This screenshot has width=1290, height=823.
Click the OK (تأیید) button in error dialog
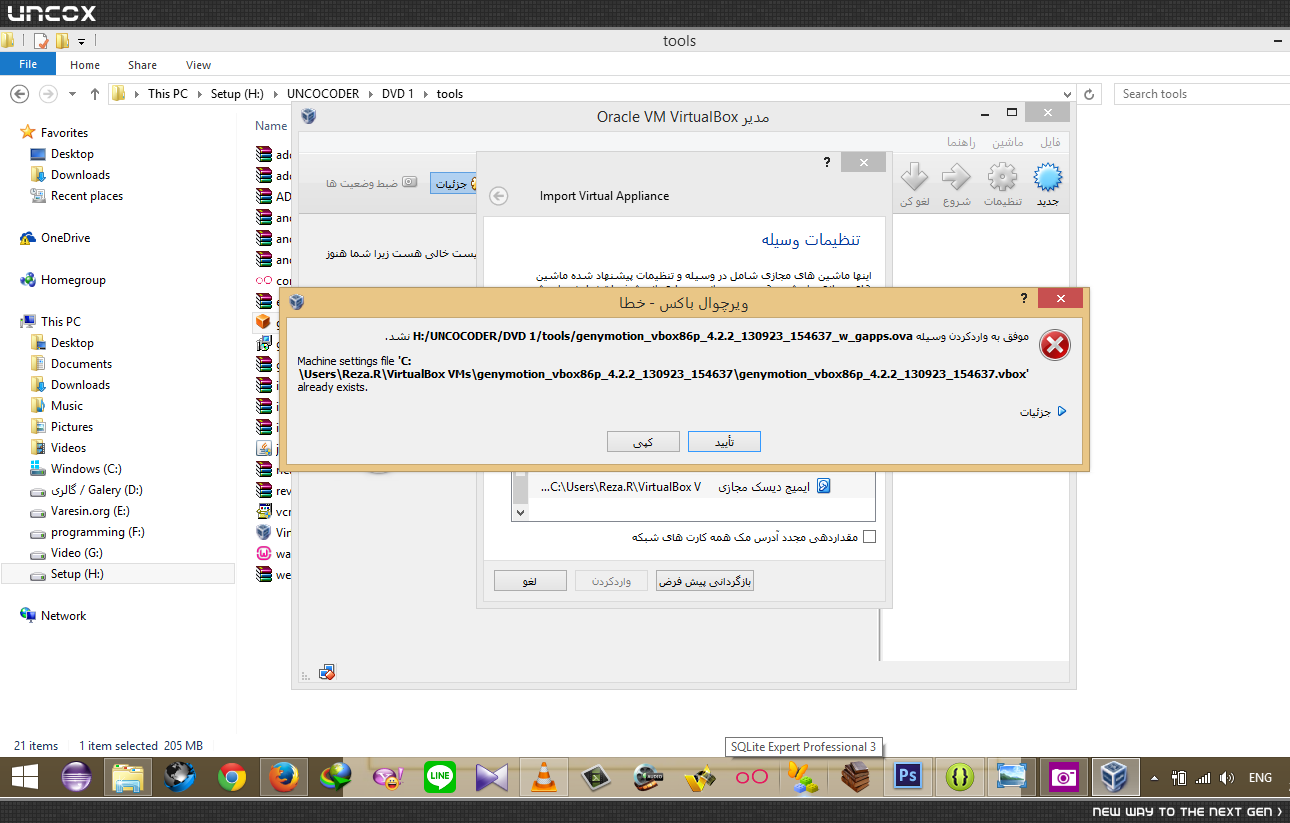click(724, 442)
